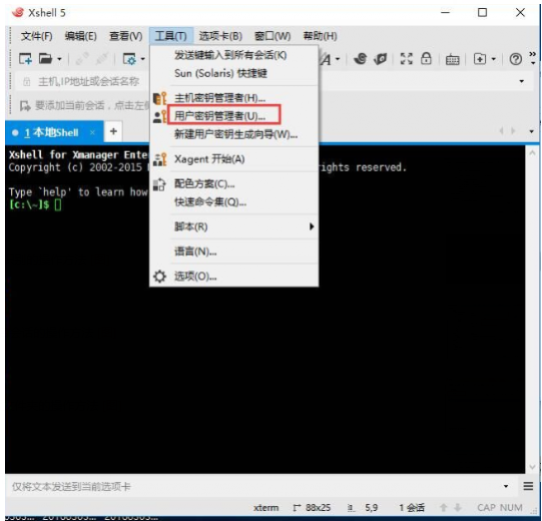Add a new tab with plus button
Viewport: 542px width, 521px height.
[113, 131]
